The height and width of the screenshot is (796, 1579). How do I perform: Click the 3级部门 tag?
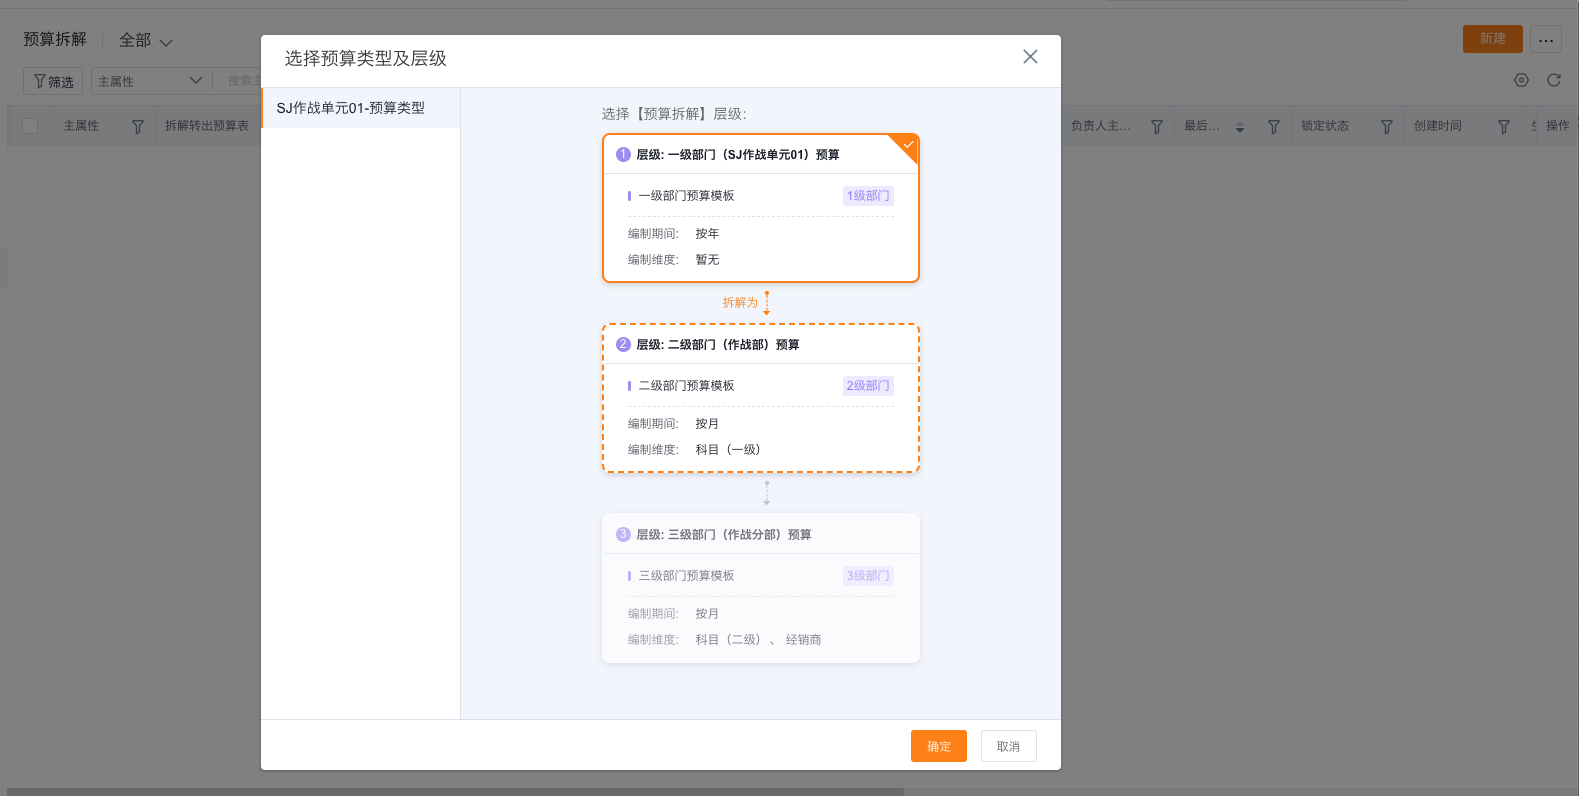point(868,576)
